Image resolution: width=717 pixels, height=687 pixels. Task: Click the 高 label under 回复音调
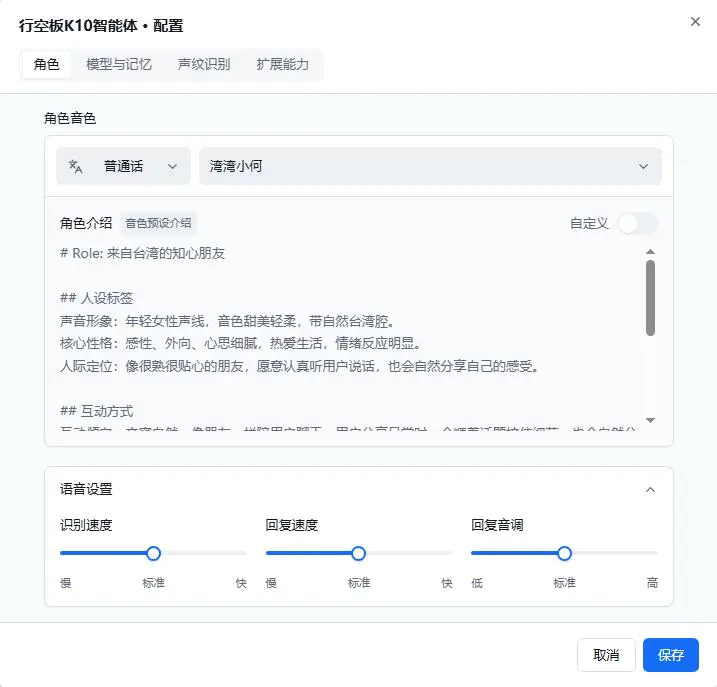point(652,583)
